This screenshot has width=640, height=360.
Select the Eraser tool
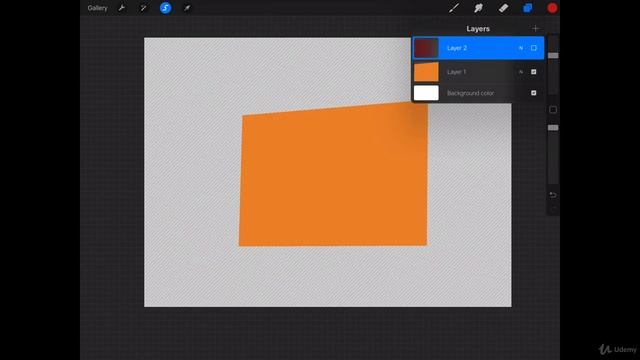click(503, 8)
